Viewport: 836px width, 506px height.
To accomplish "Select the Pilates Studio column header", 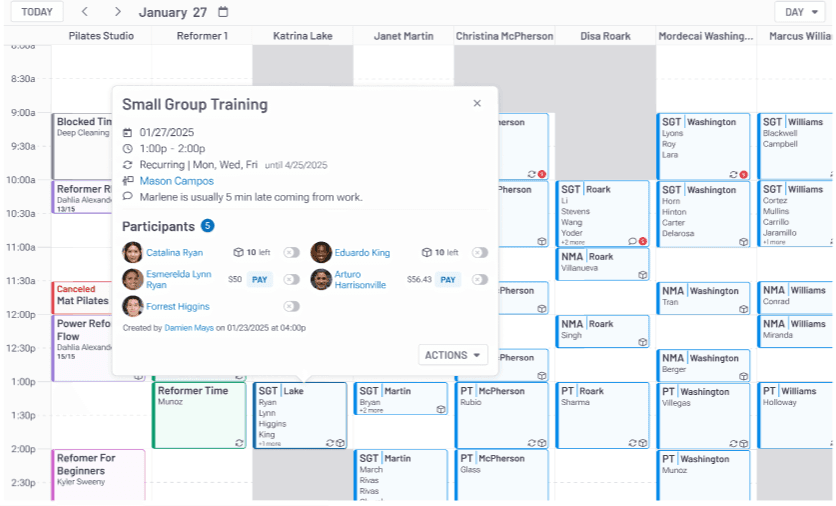I will pyautogui.click(x=101, y=36).
